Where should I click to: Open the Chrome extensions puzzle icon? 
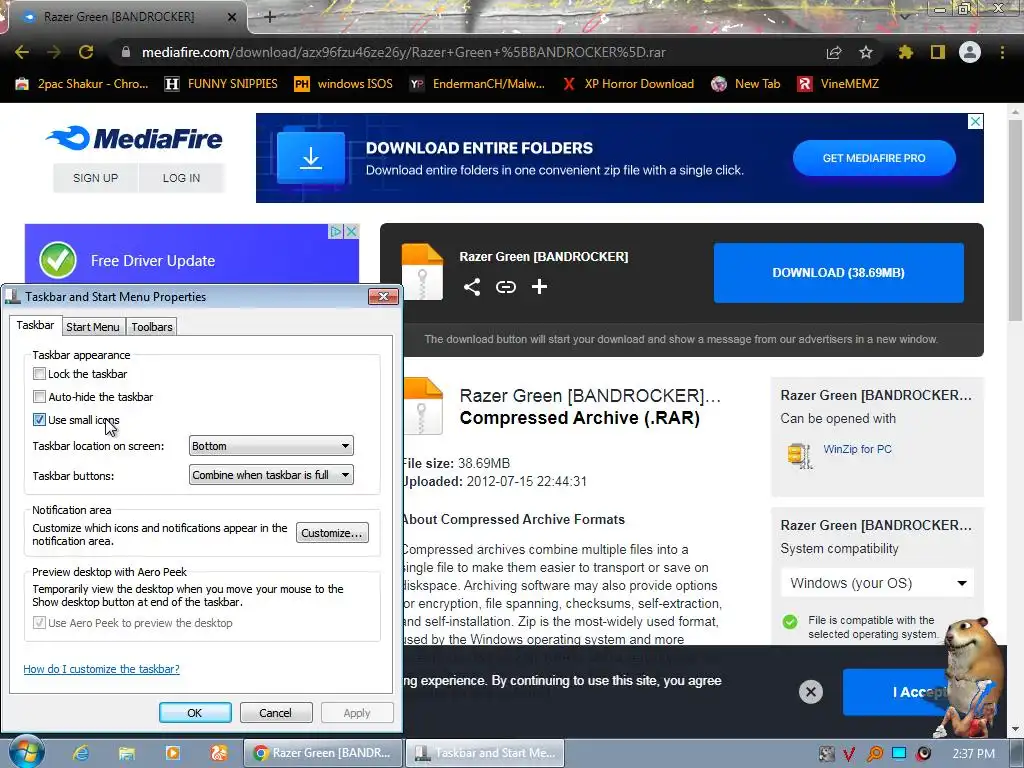pyautogui.click(x=905, y=52)
